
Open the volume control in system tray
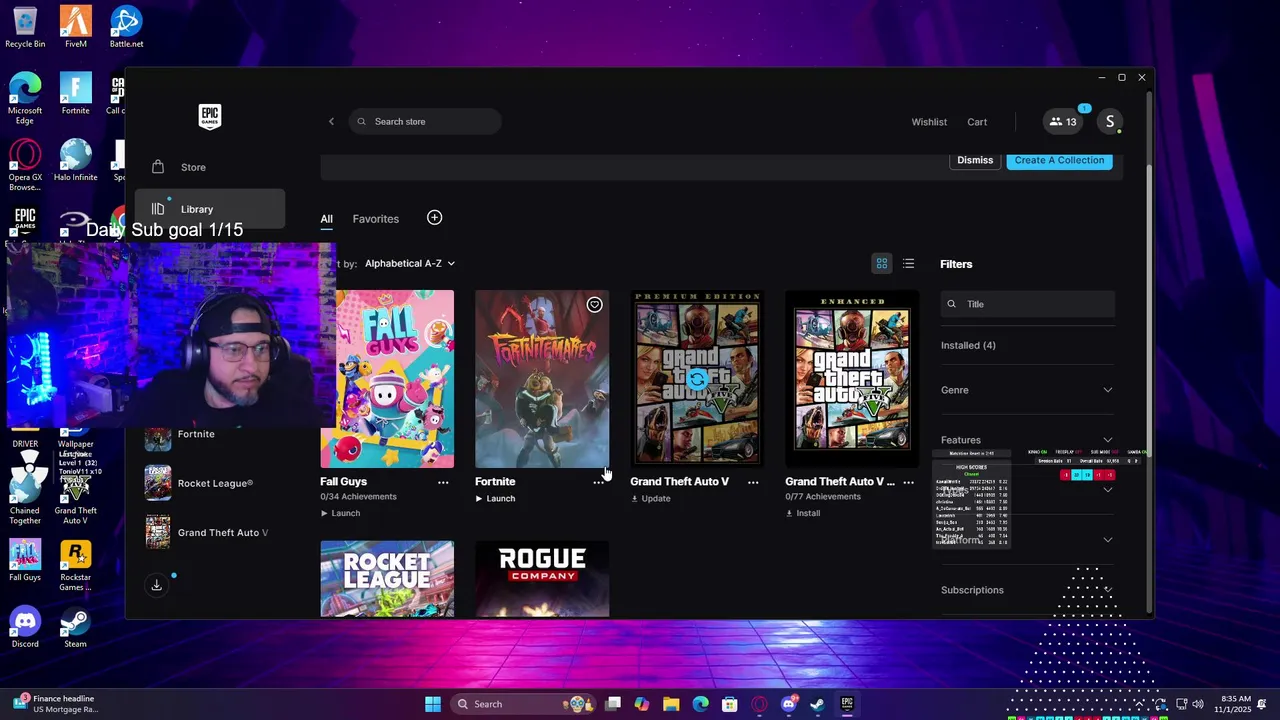point(1198,704)
